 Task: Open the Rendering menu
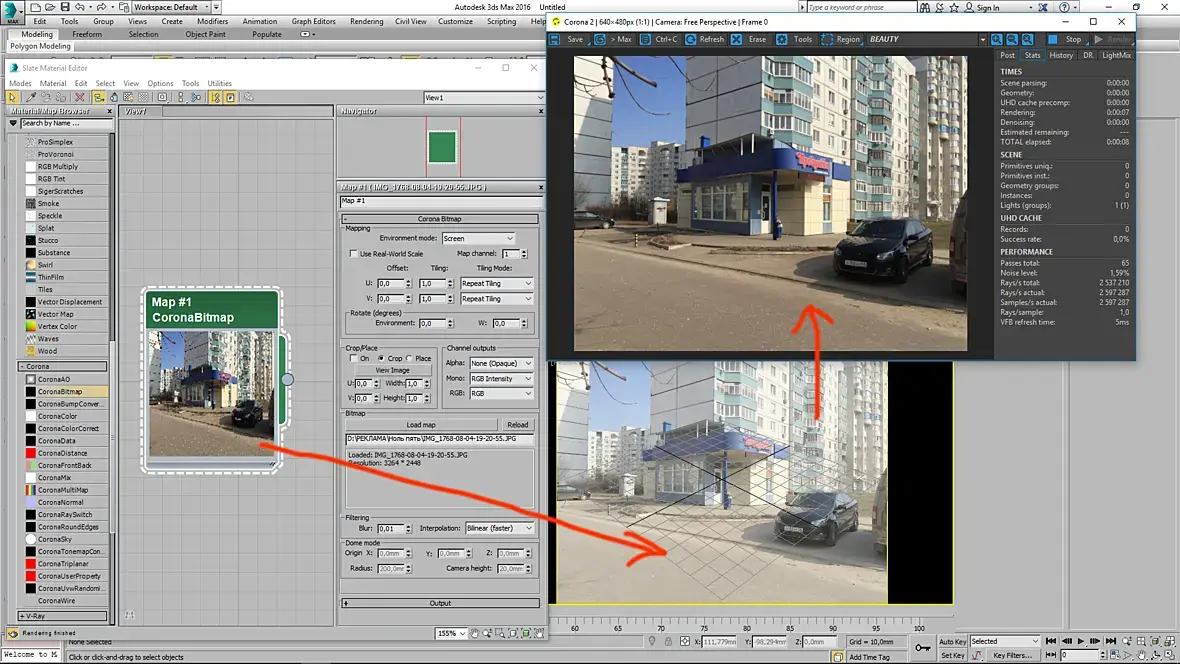click(x=366, y=21)
